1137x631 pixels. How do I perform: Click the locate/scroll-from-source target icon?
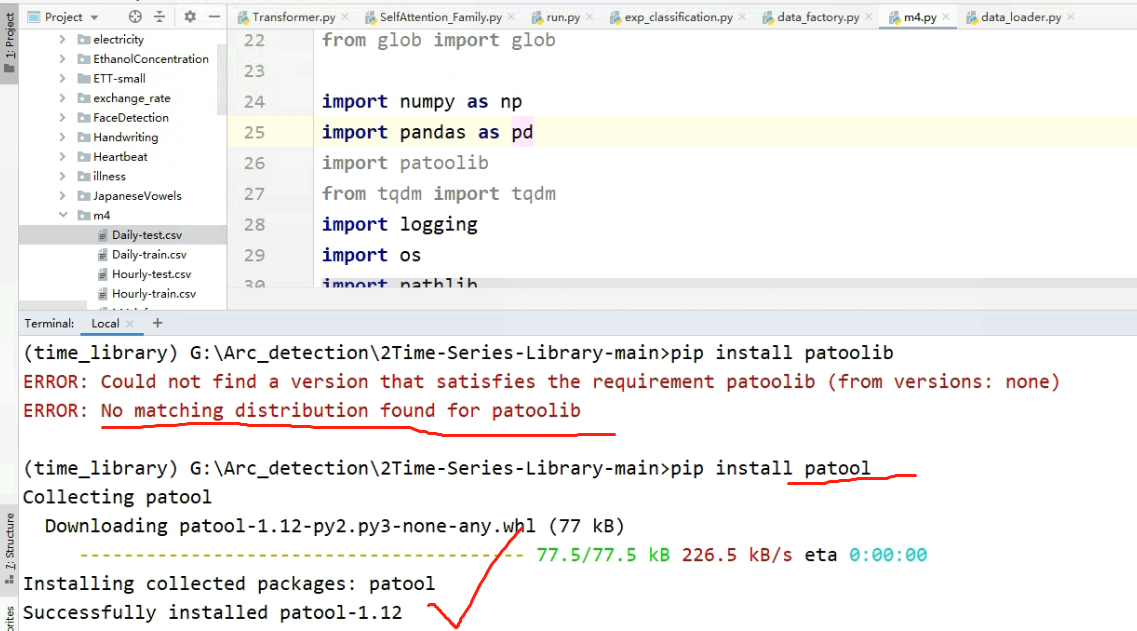coord(135,16)
